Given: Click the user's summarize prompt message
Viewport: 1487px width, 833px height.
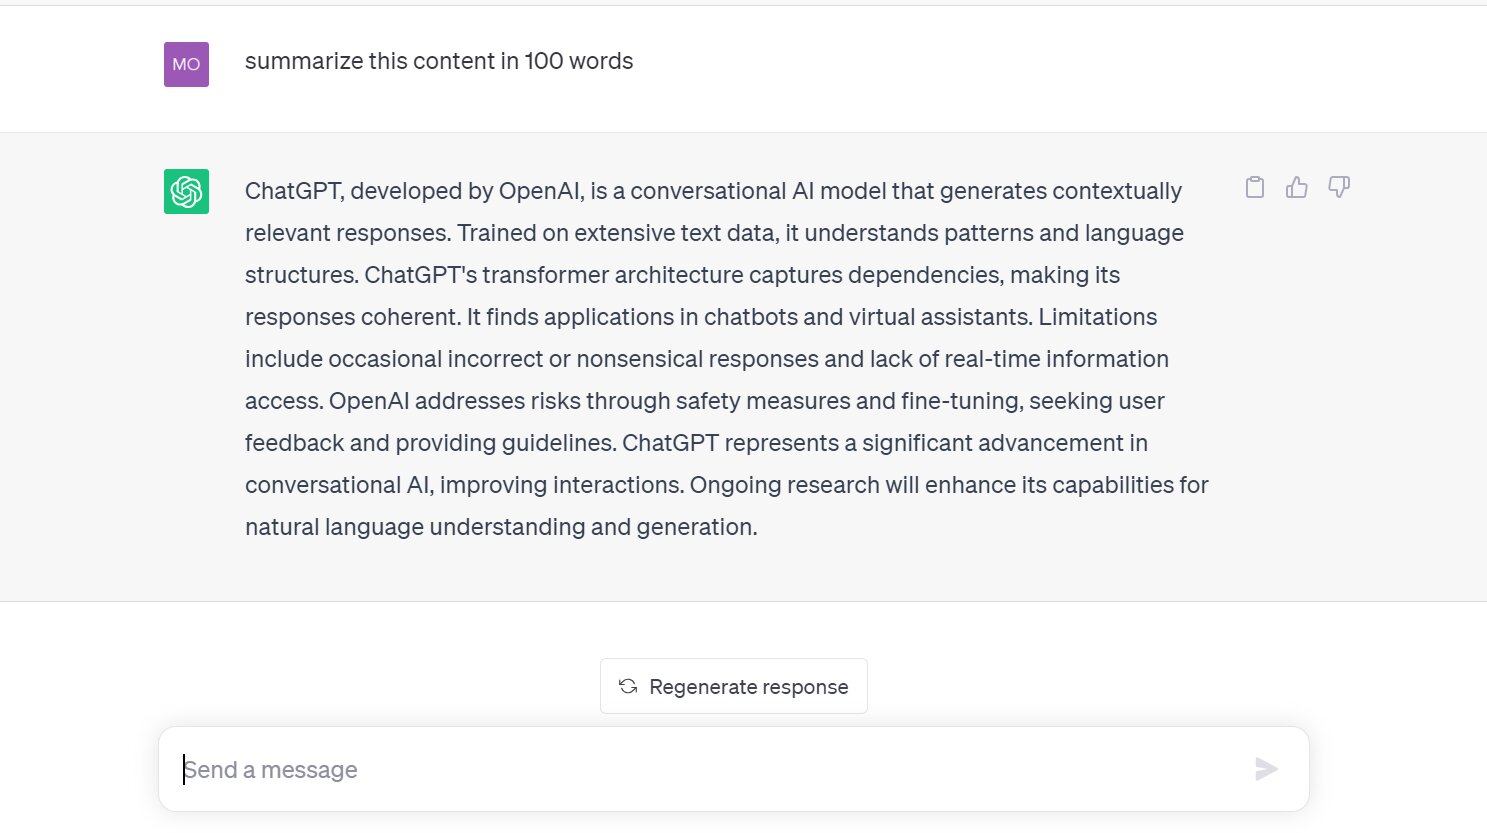Looking at the screenshot, I should [438, 61].
